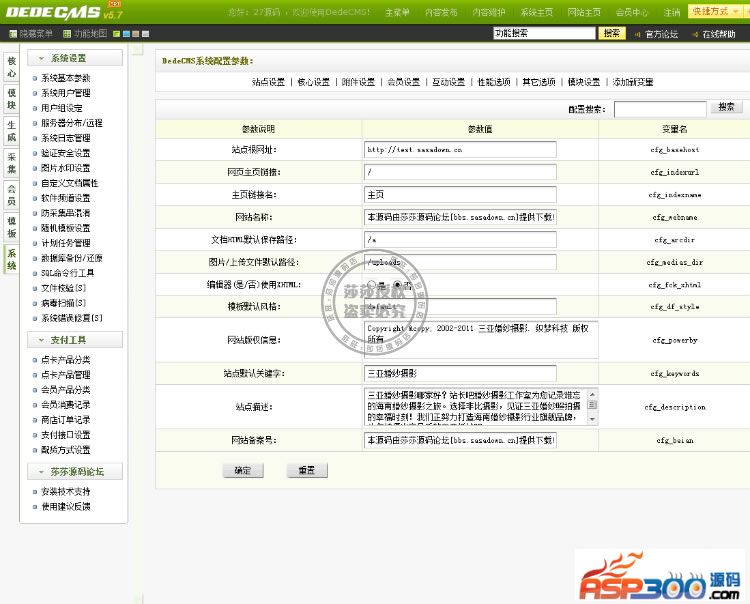Open the 内容维护 top menu

coord(489,12)
